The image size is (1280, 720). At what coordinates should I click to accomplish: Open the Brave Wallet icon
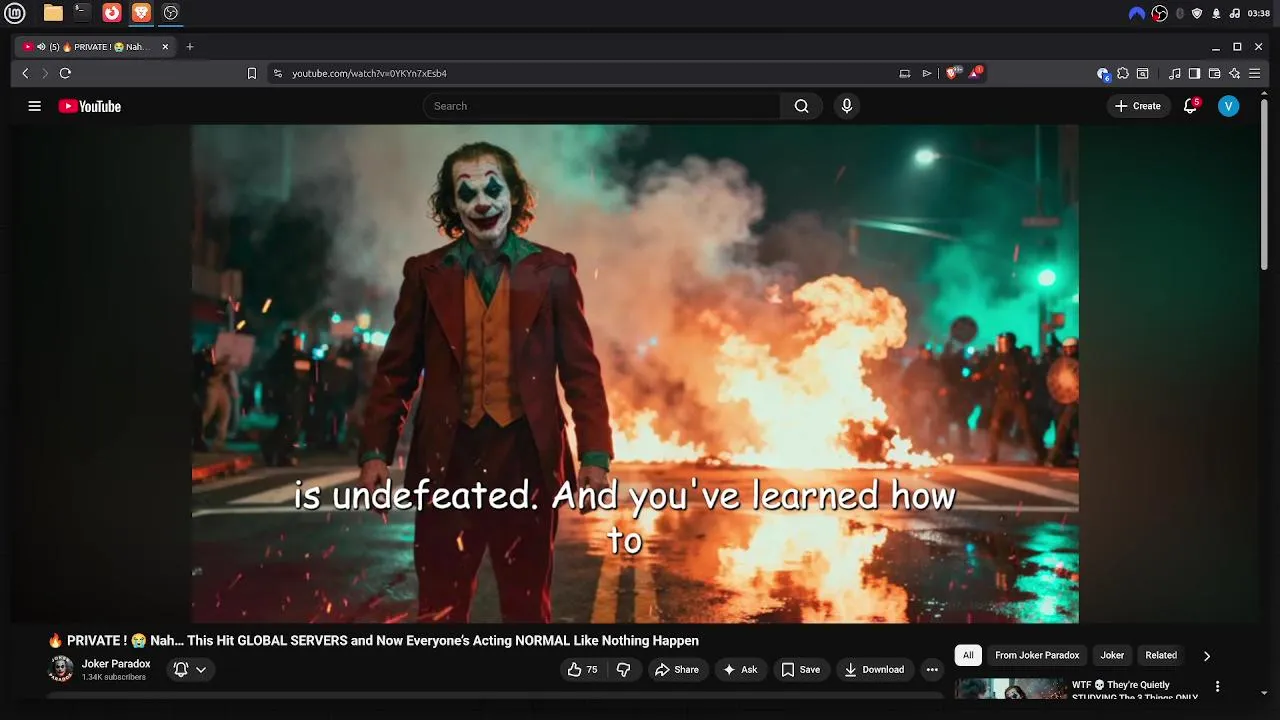1214,73
